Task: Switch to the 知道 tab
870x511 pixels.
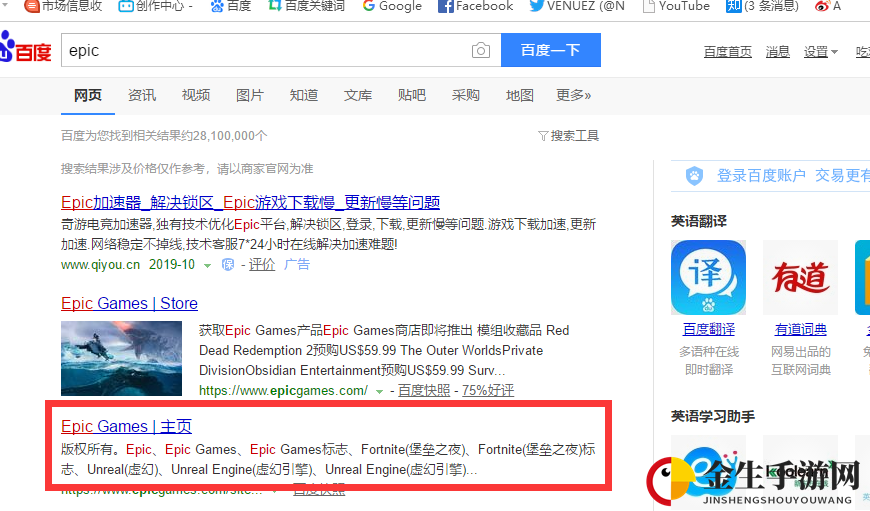Action: pyautogui.click(x=304, y=95)
